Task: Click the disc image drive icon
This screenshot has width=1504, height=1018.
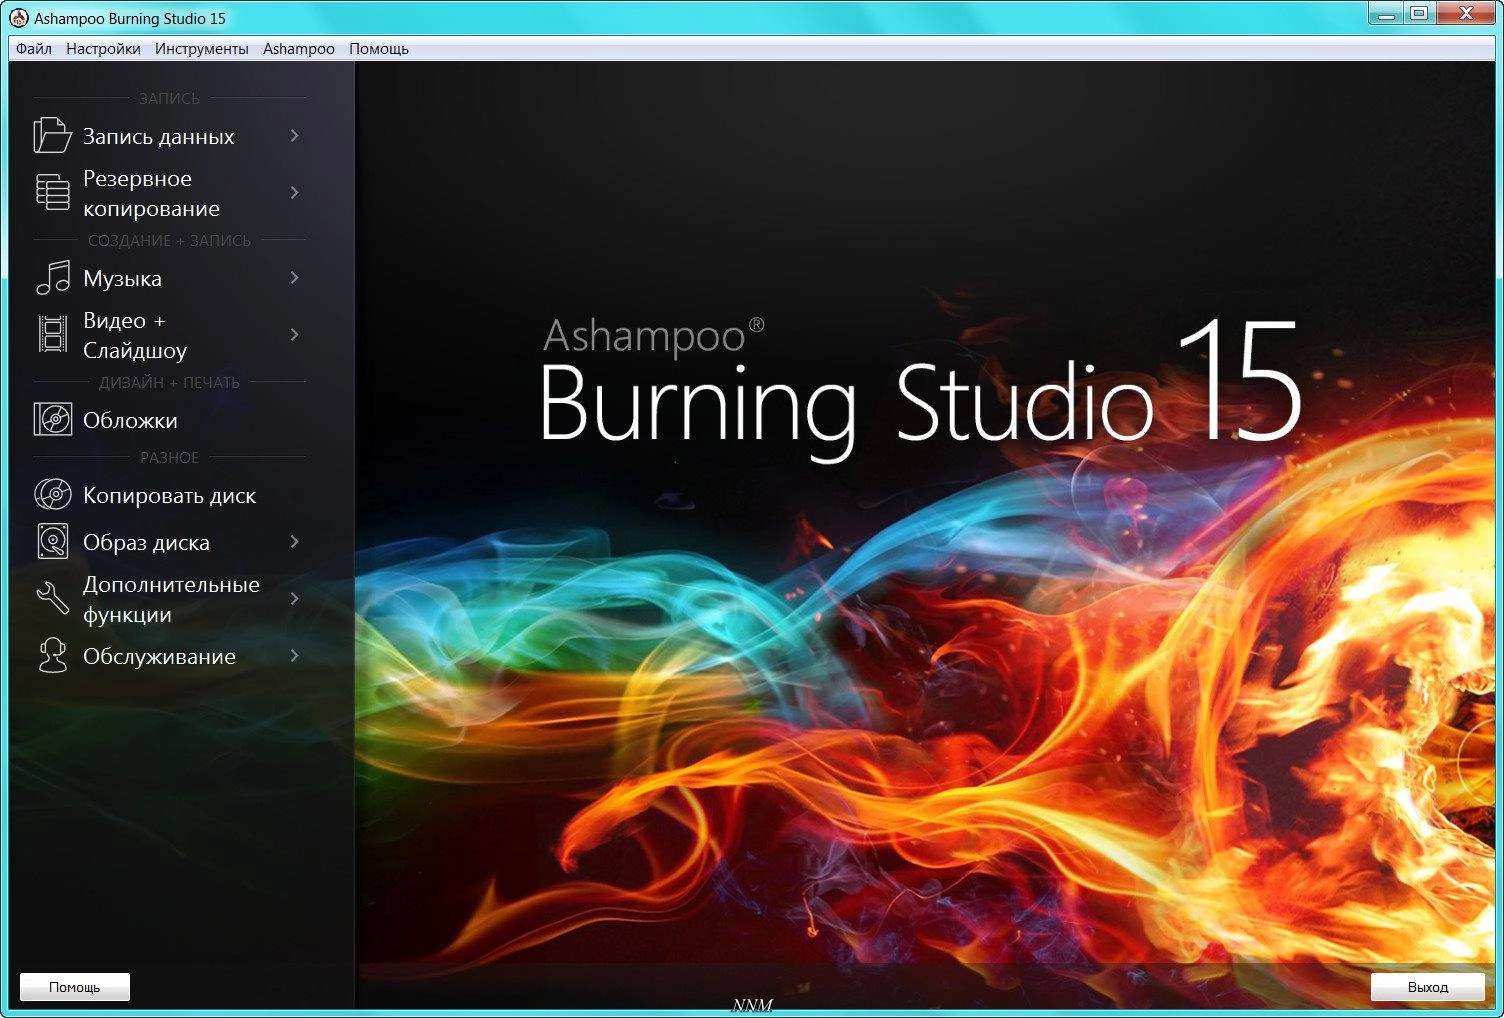Action: pyautogui.click(x=53, y=541)
